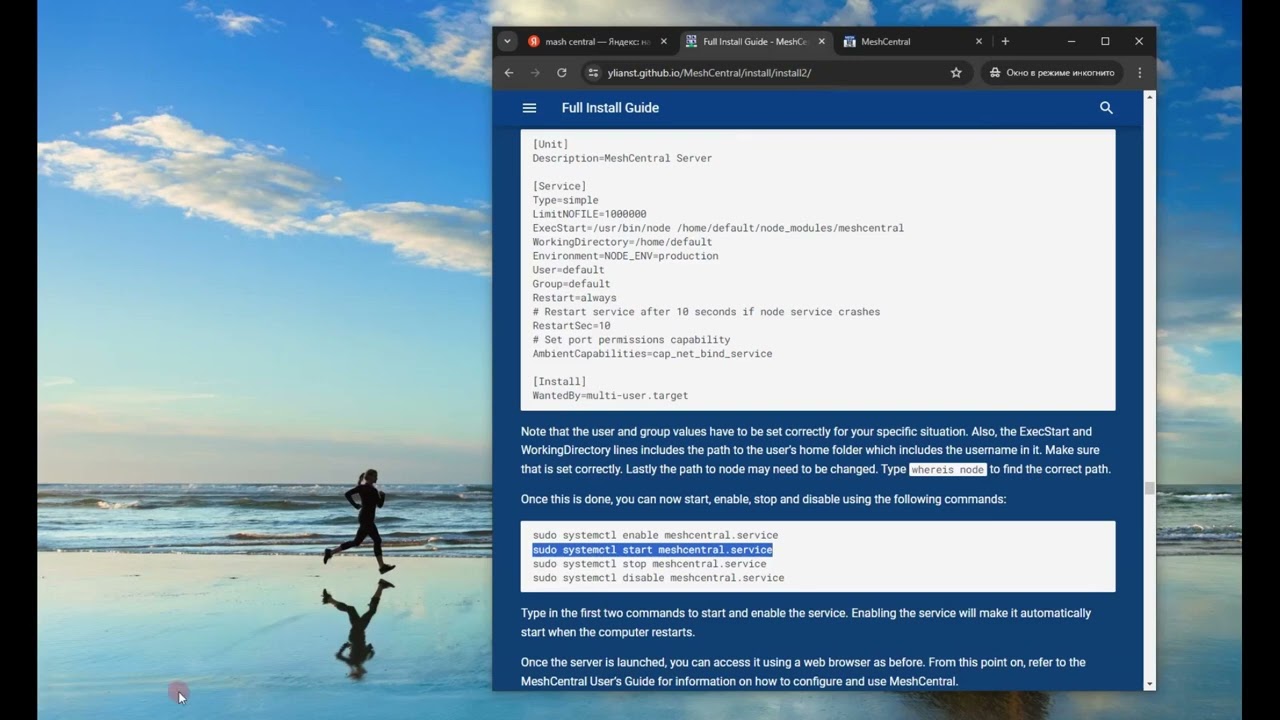
Task: Click the 'WorkingDirectory=/home/default' line
Action: tap(622, 242)
